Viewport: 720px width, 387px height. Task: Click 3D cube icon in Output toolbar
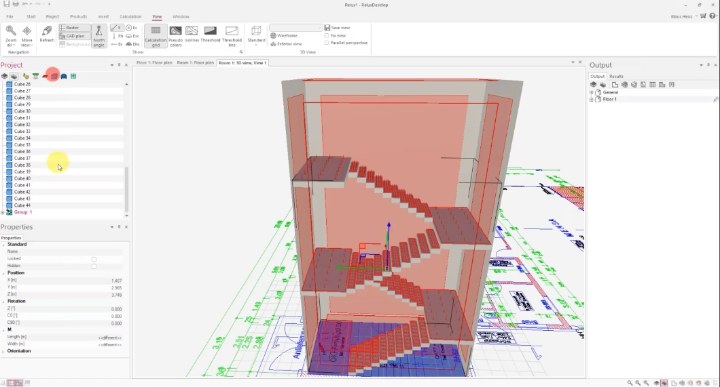click(x=634, y=84)
